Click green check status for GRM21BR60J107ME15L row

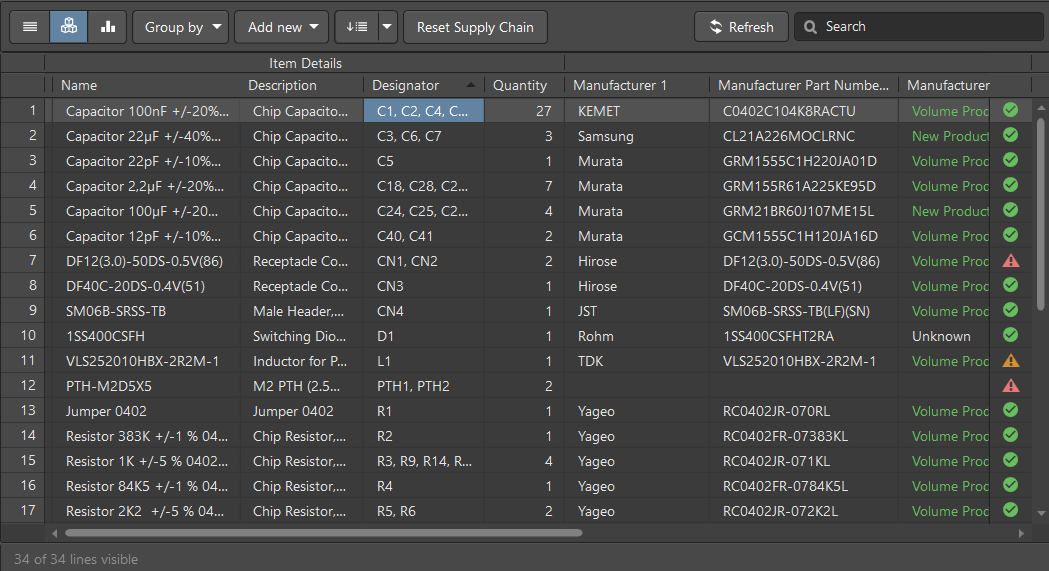[1010, 210]
